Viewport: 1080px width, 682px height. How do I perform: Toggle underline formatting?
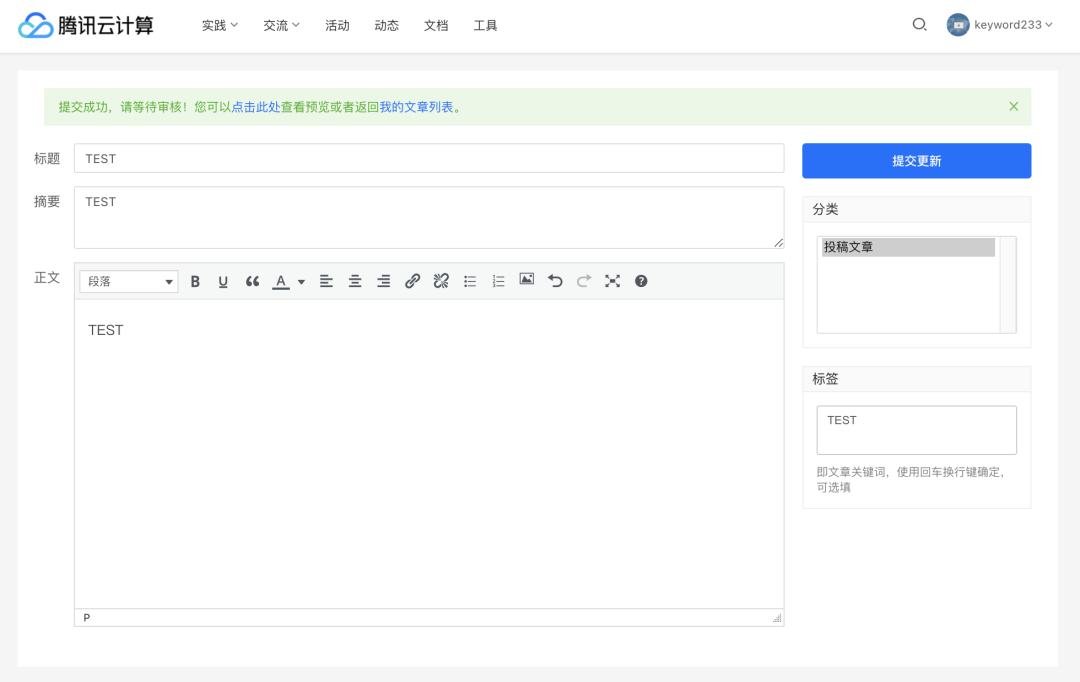[223, 281]
